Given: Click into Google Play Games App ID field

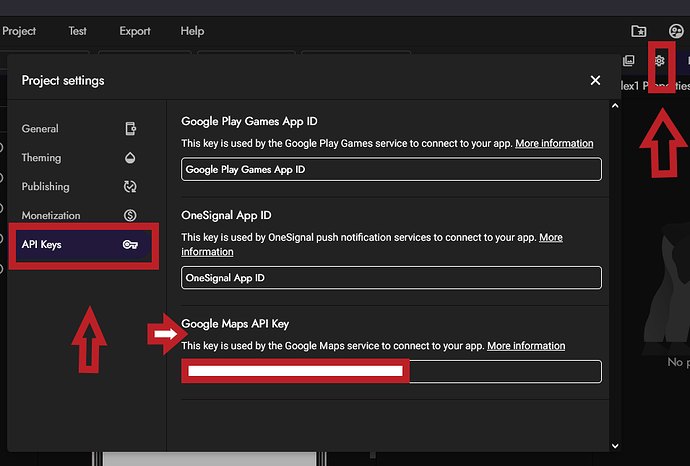Looking at the screenshot, I should [x=391, y=170].
